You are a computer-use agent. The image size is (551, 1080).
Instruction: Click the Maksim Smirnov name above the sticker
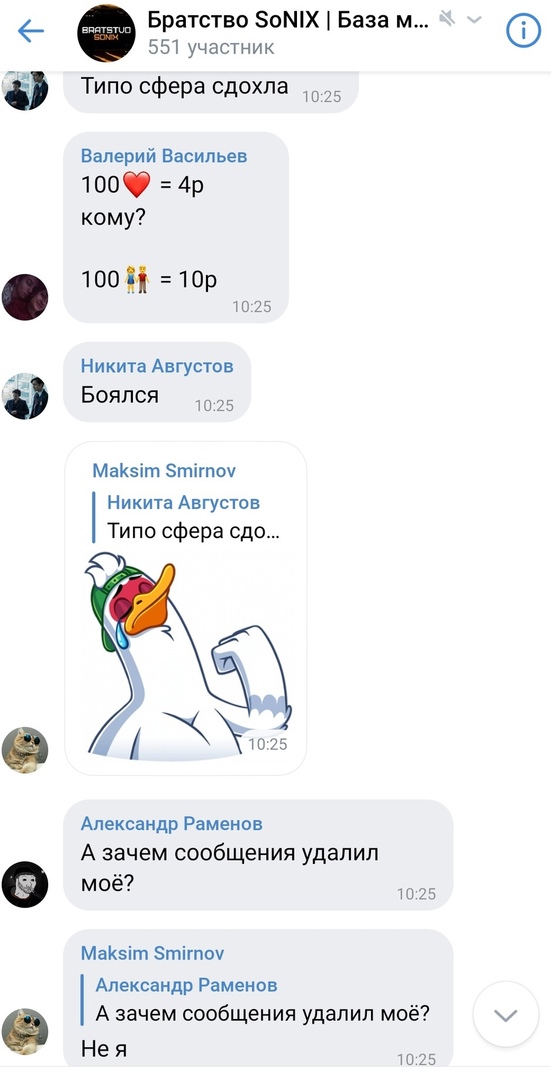(x=164, y=470)
